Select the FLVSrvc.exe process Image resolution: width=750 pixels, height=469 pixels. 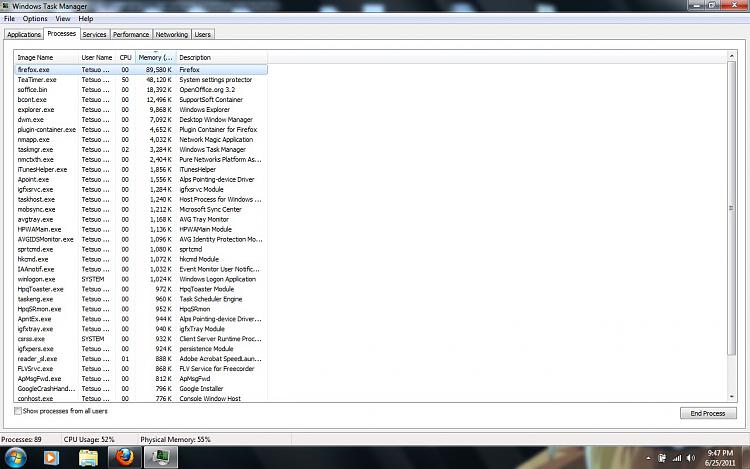[141, 369]
